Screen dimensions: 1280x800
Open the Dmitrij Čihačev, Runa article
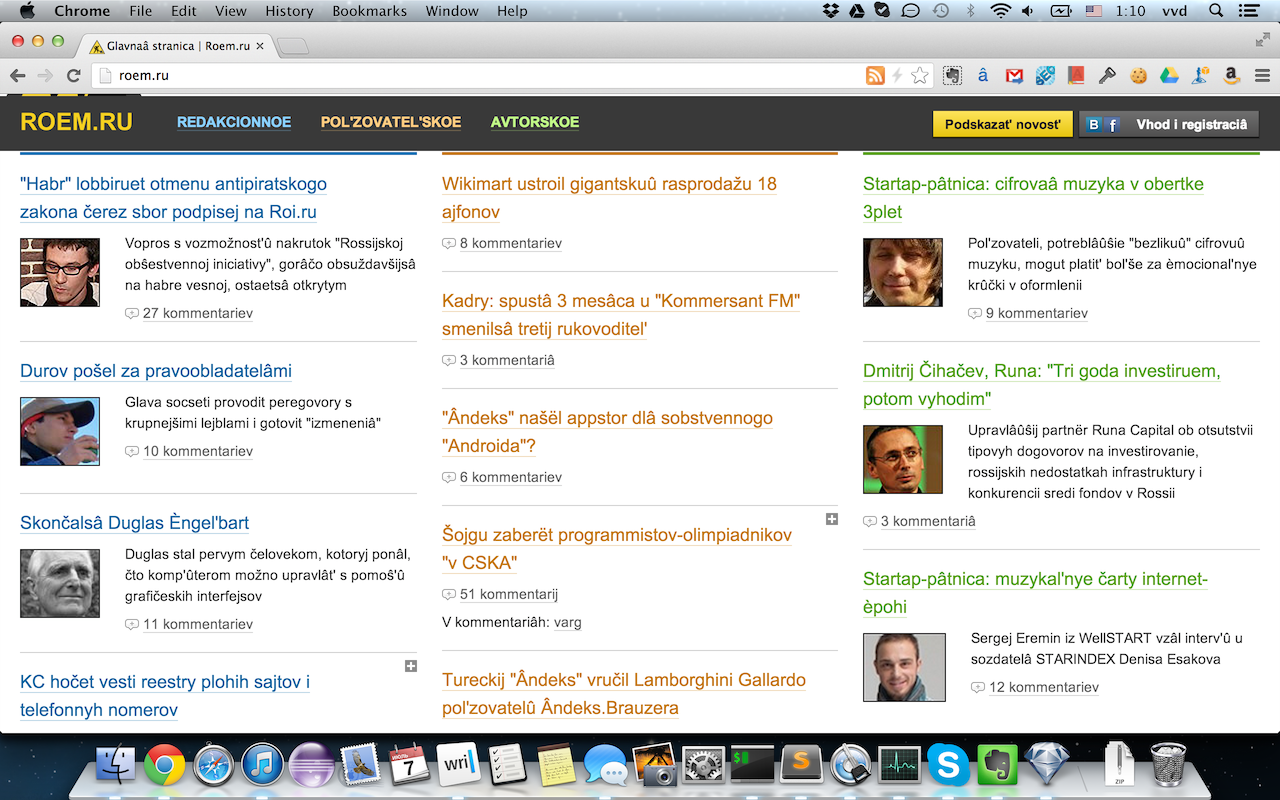(x=1042, y=385)
